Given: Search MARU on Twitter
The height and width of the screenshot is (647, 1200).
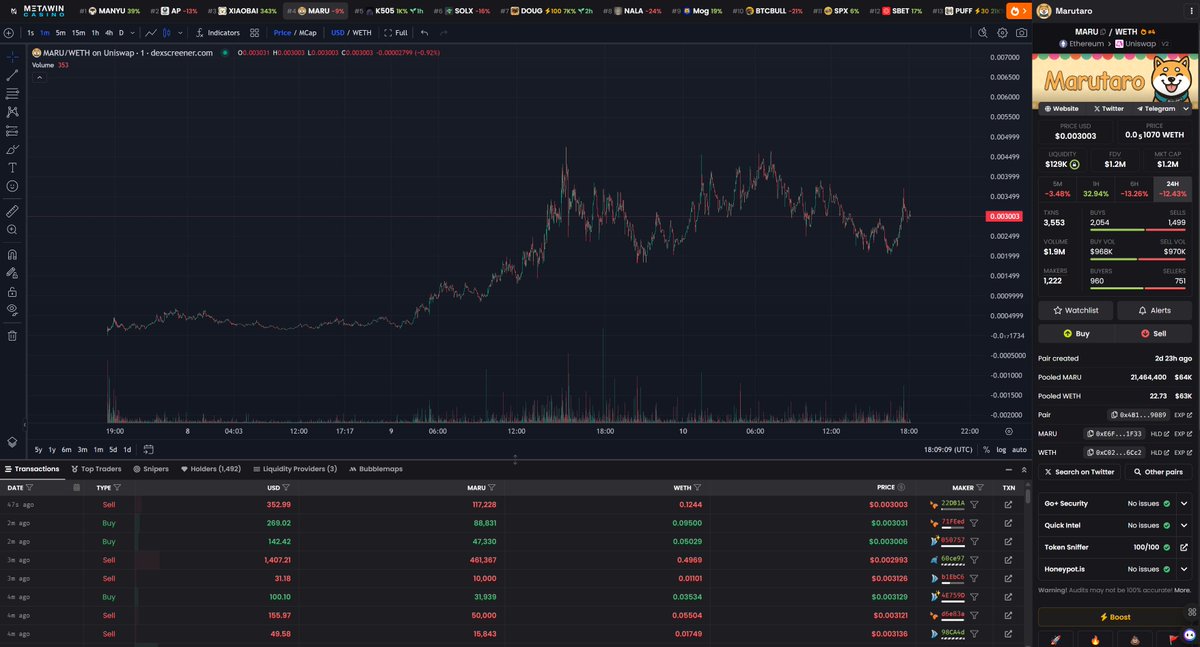Looking at the screenshot, I should (x=1078, y=472).
